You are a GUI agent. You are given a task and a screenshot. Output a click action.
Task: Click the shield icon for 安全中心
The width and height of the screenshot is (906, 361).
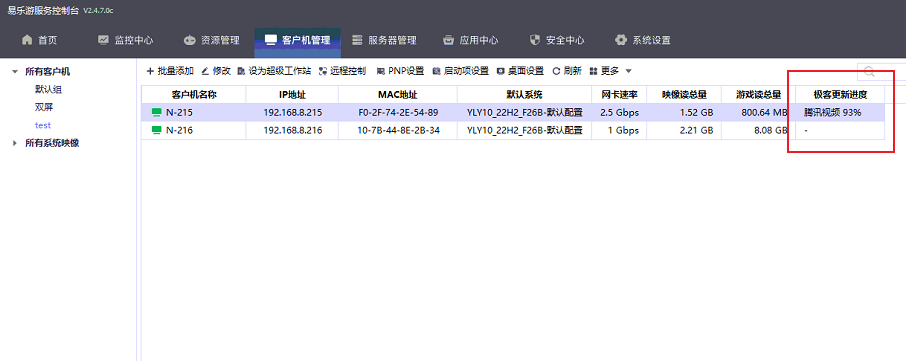point(534,40)
